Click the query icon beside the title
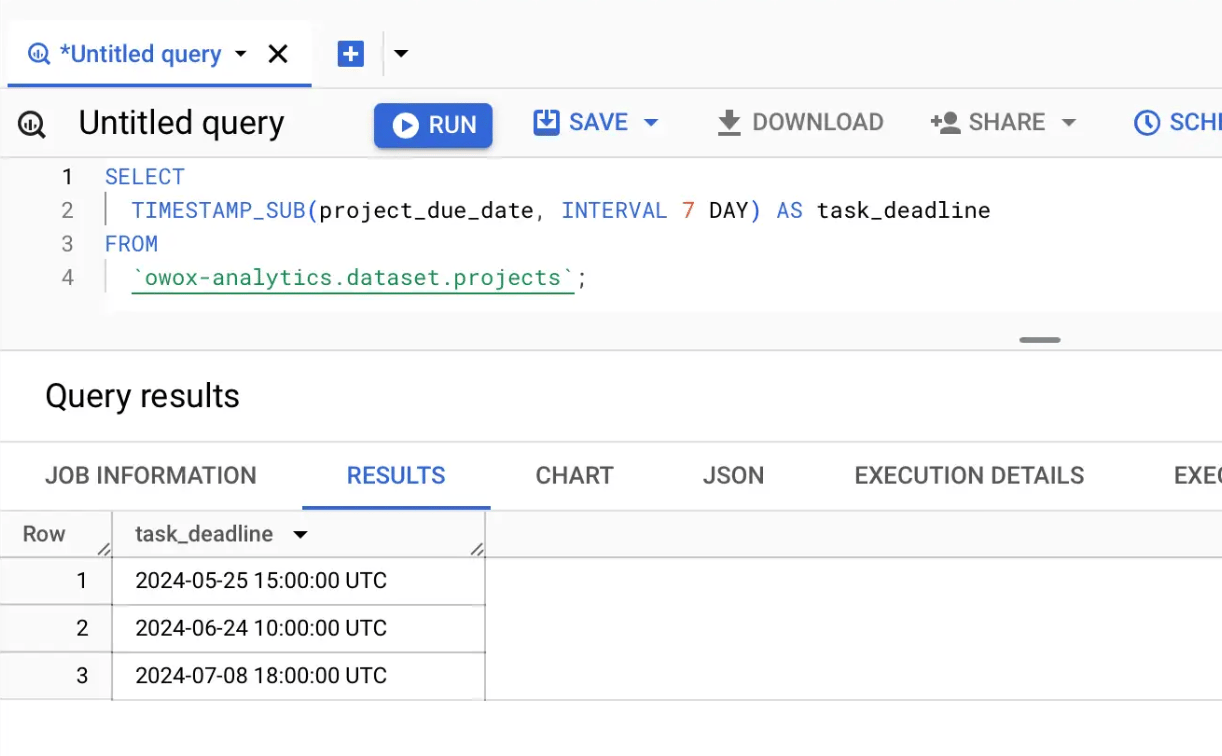The width and height of the screenshot is (1222, 756). pos(32,124)
